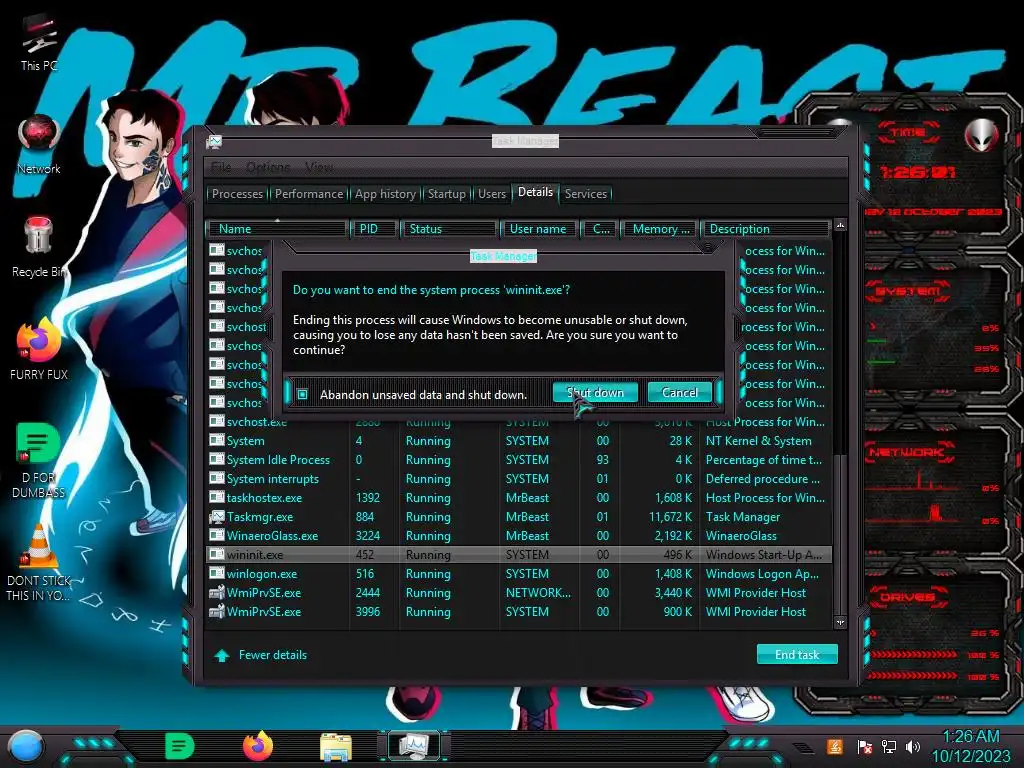Confirm with the Shut down button
This screenshot has width=1024, height=768.
[595, 392]
